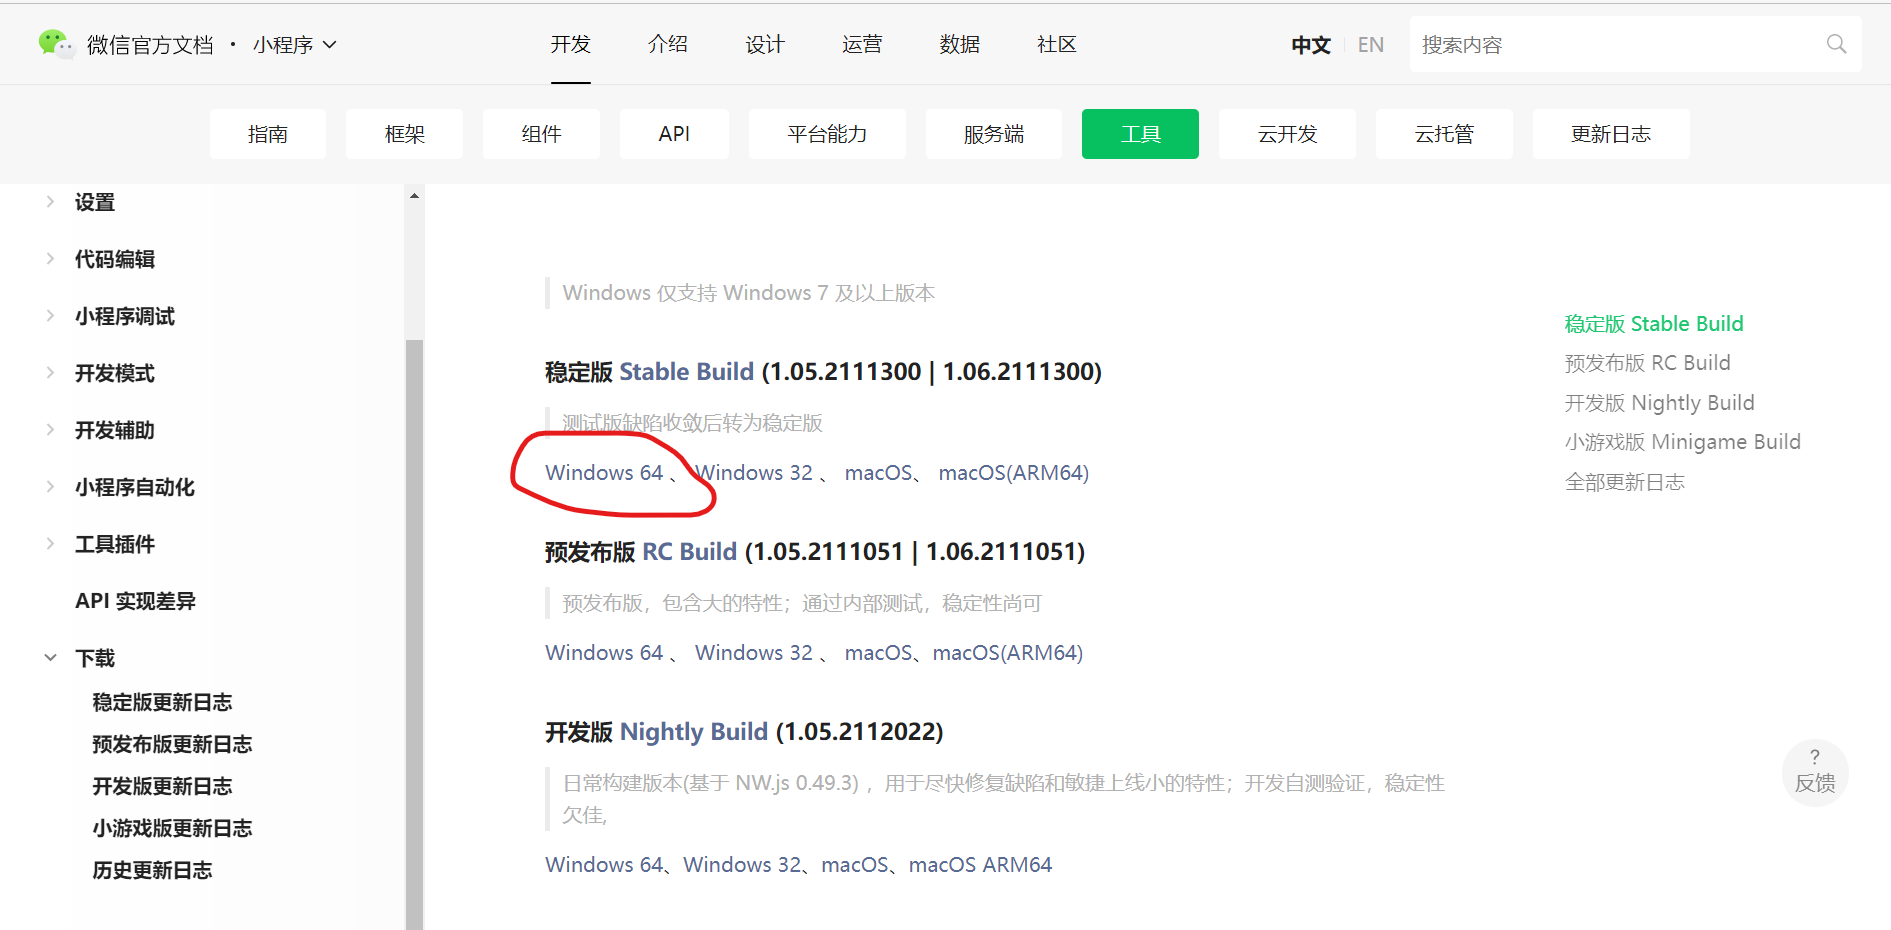This screenshot has width=1891, height=930.
Task: Jump to 全部更新日志 anchor
Action: click(1624, 481)
